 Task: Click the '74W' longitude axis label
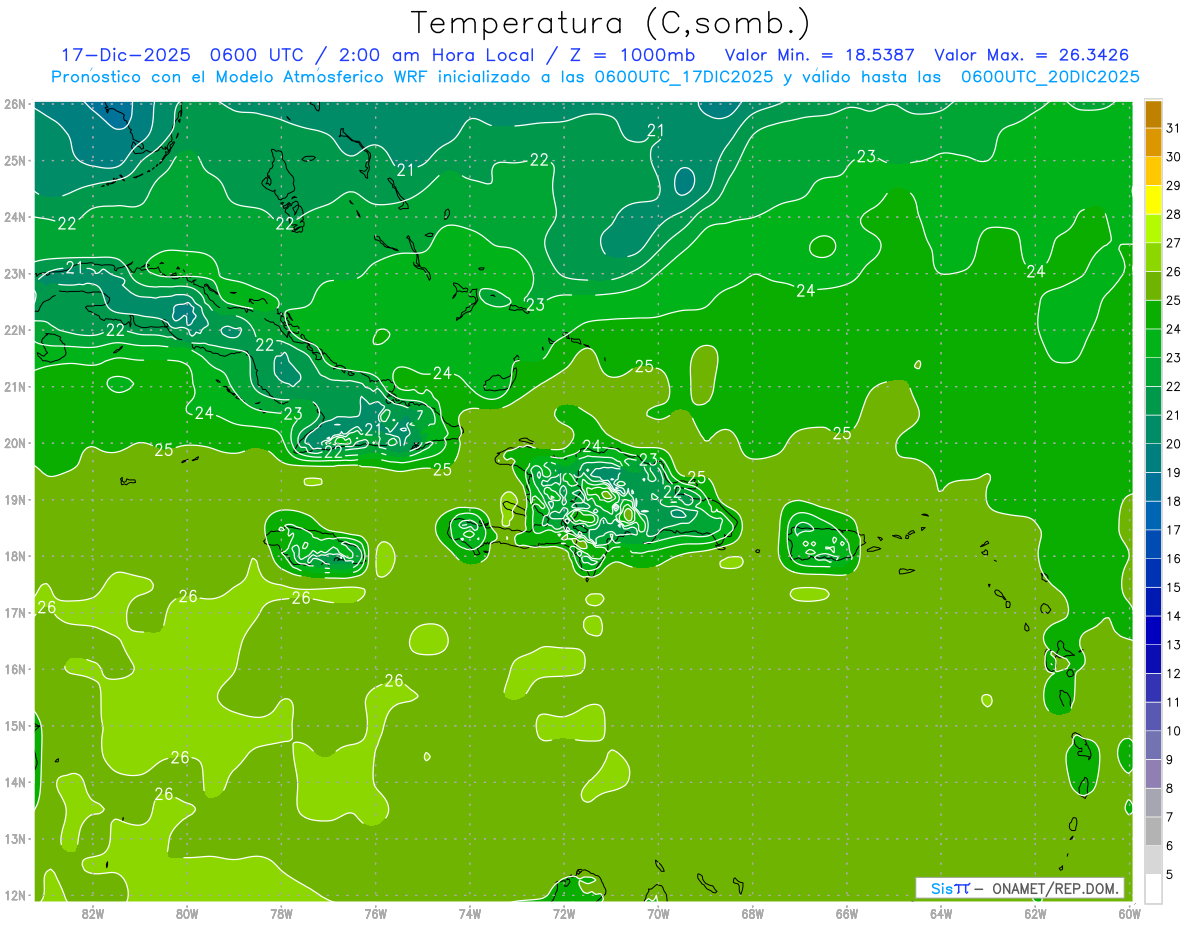tap(470, 913)
